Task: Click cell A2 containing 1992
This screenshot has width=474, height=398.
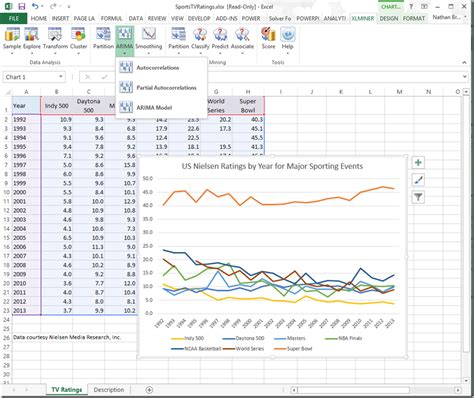Action: click(x=26, y=119)
